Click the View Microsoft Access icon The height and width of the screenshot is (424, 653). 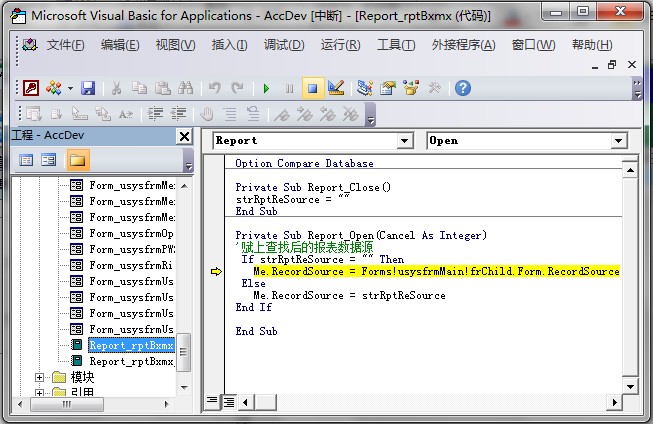(x=31, y=88)
